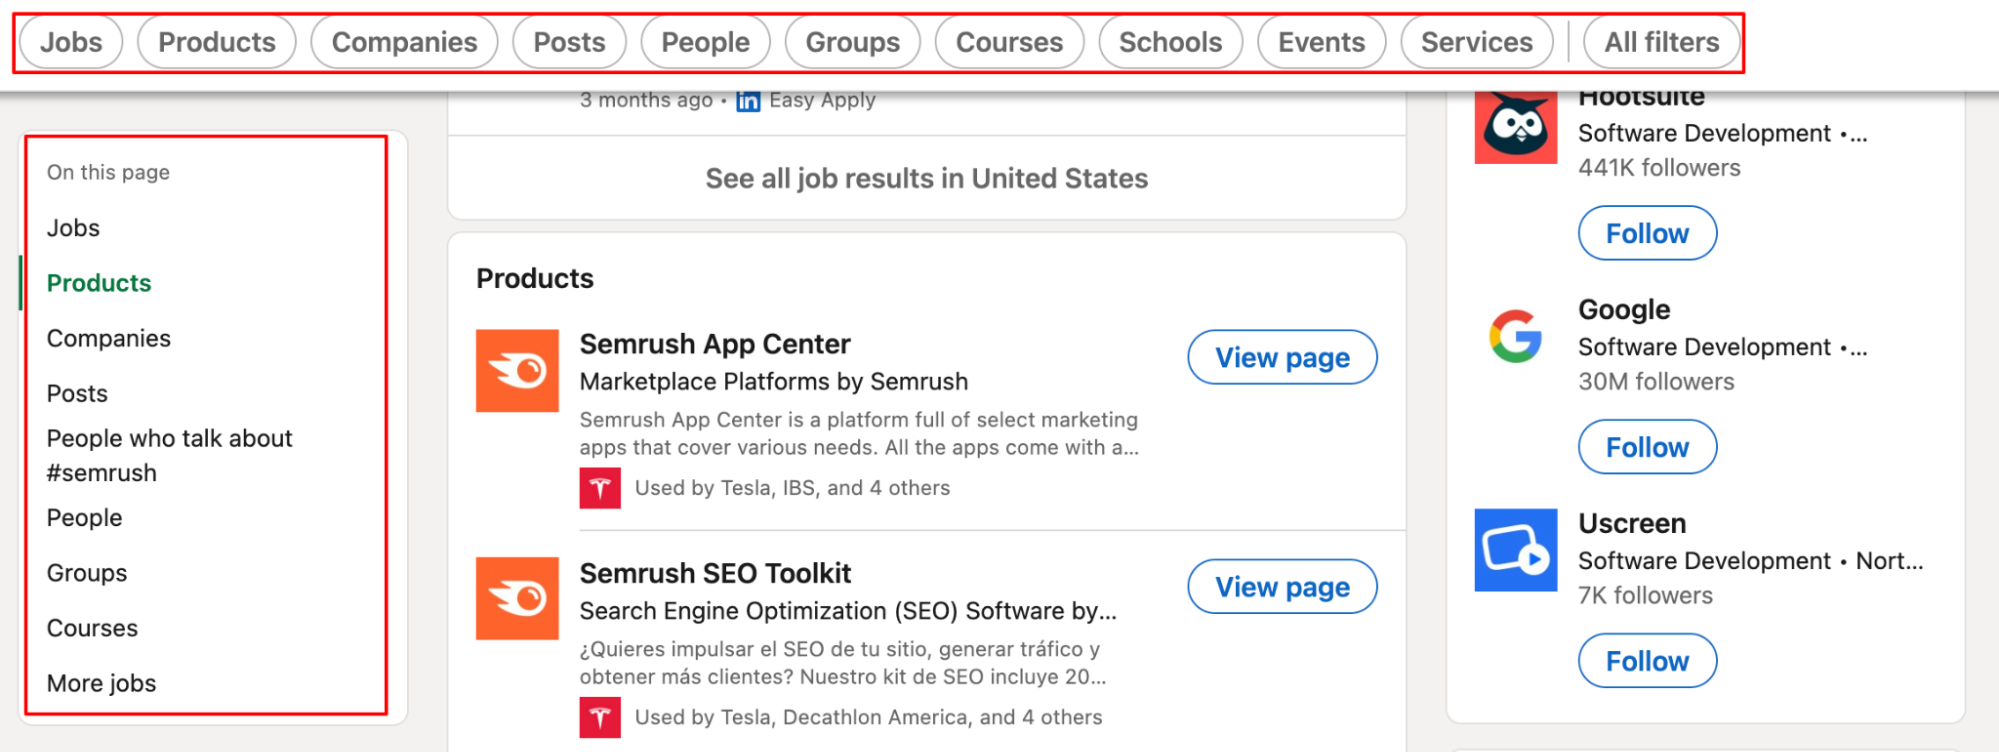See all job results in United States
The width and height of the screenshot is (1999, 752).
[x=926, y=178]
